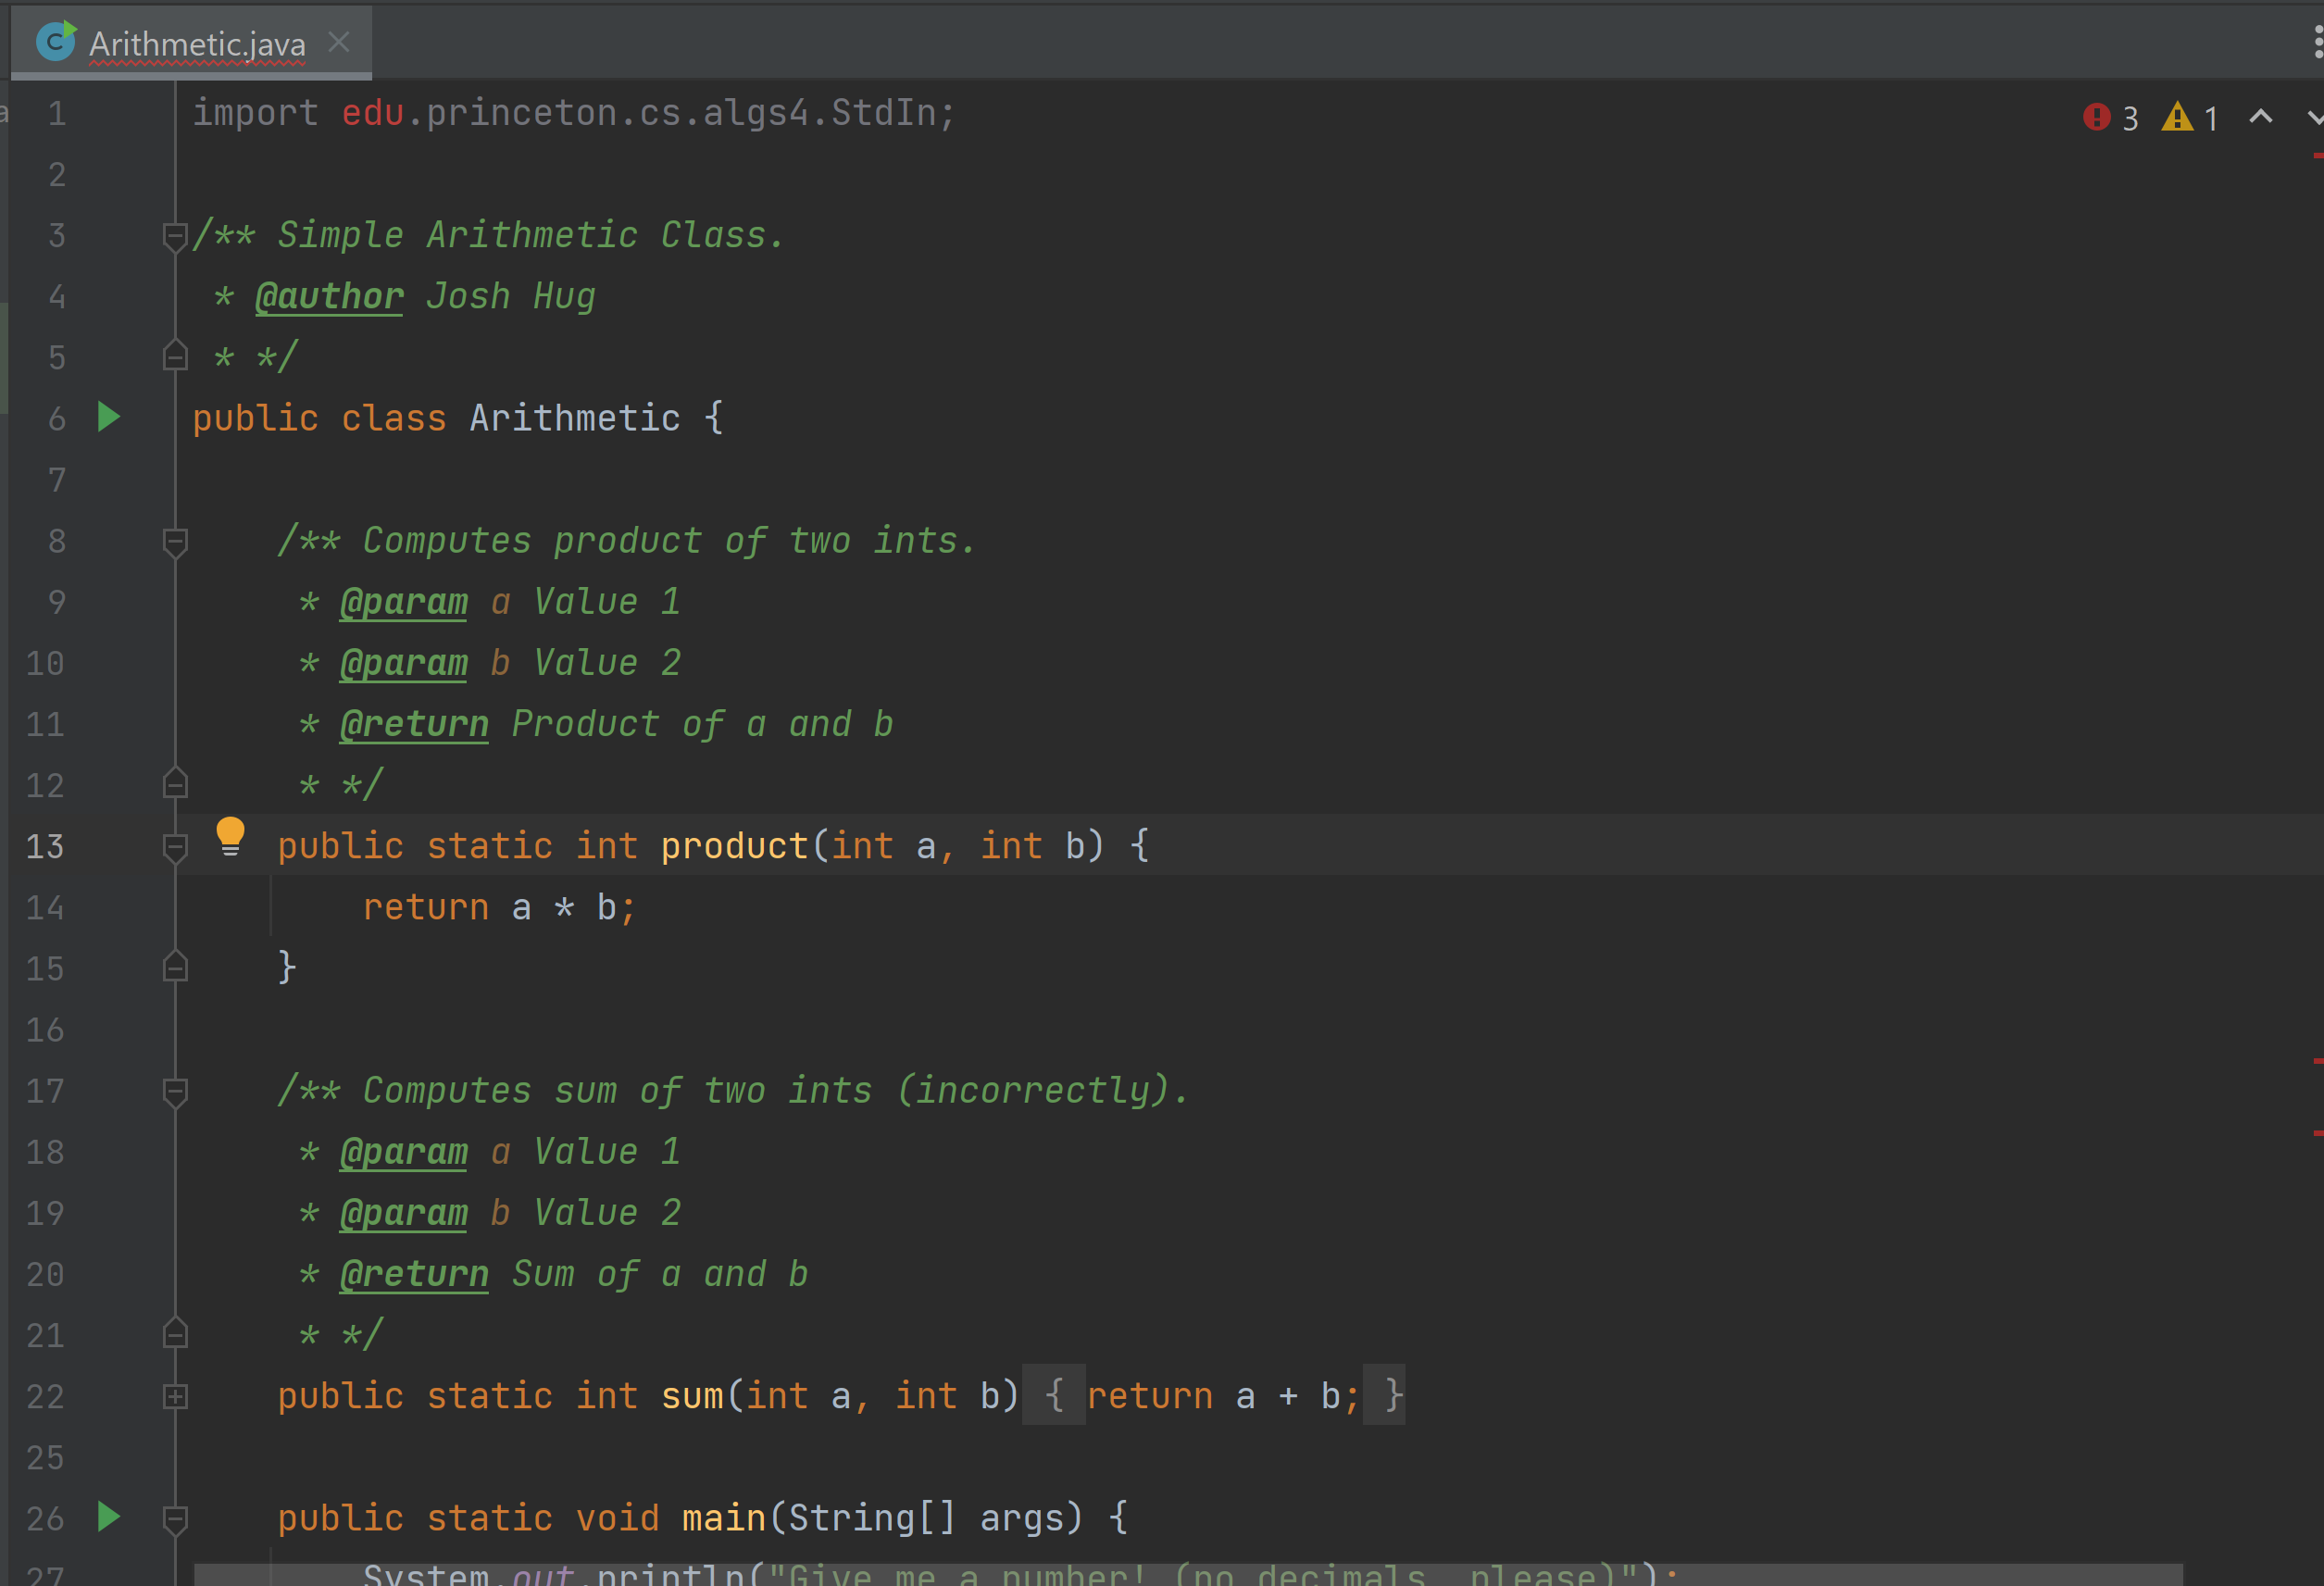Click the run arrow beside class Arithmetic
Screen dimensions: 2324x1586
coord(109,417)
